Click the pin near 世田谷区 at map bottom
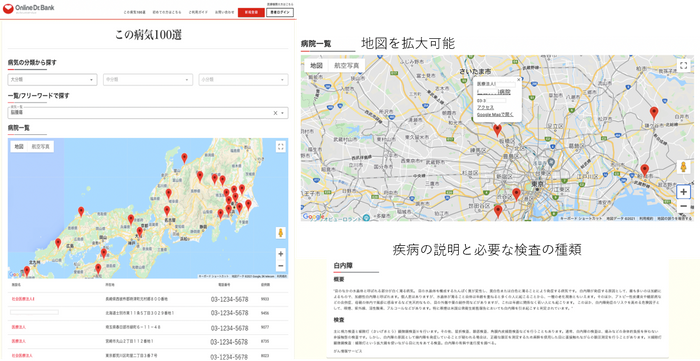 point(498,211)
